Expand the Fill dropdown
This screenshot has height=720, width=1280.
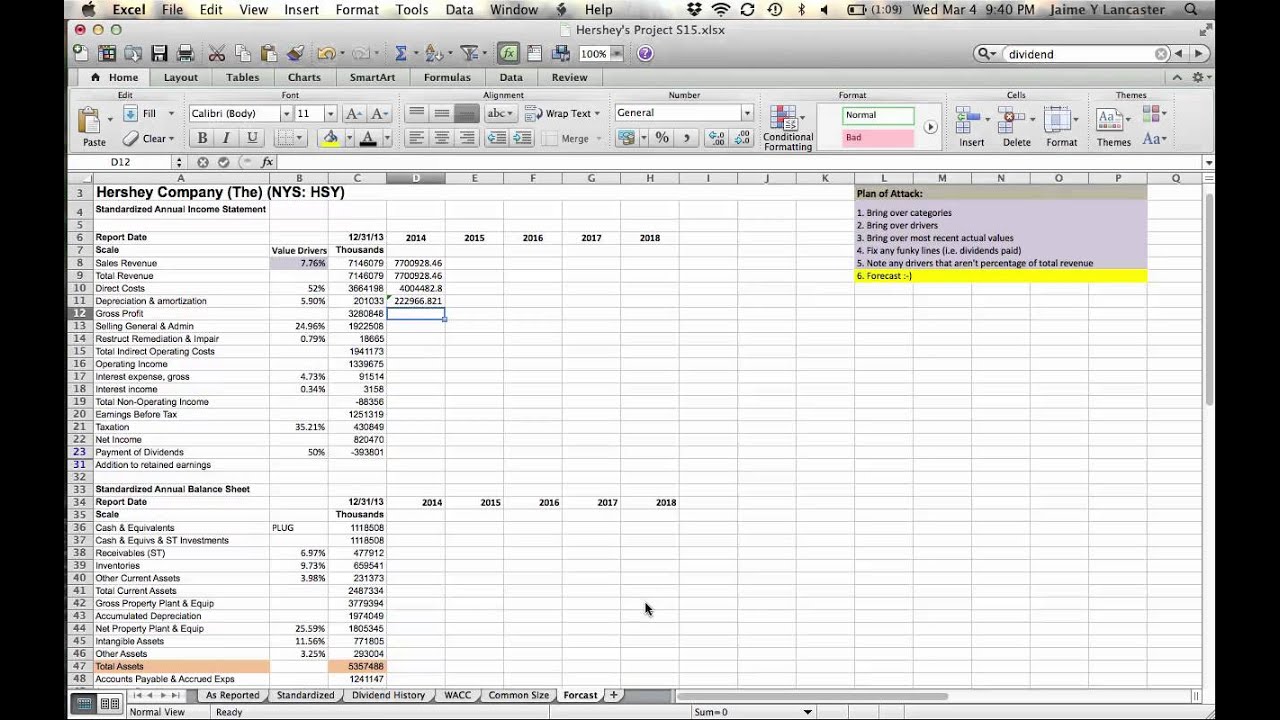click(171, 114)
